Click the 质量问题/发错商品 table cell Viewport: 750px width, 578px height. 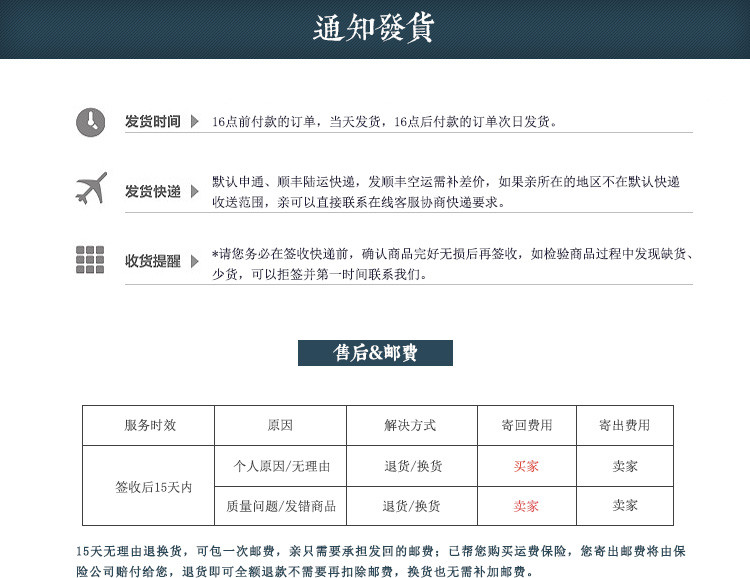[280, 506]
